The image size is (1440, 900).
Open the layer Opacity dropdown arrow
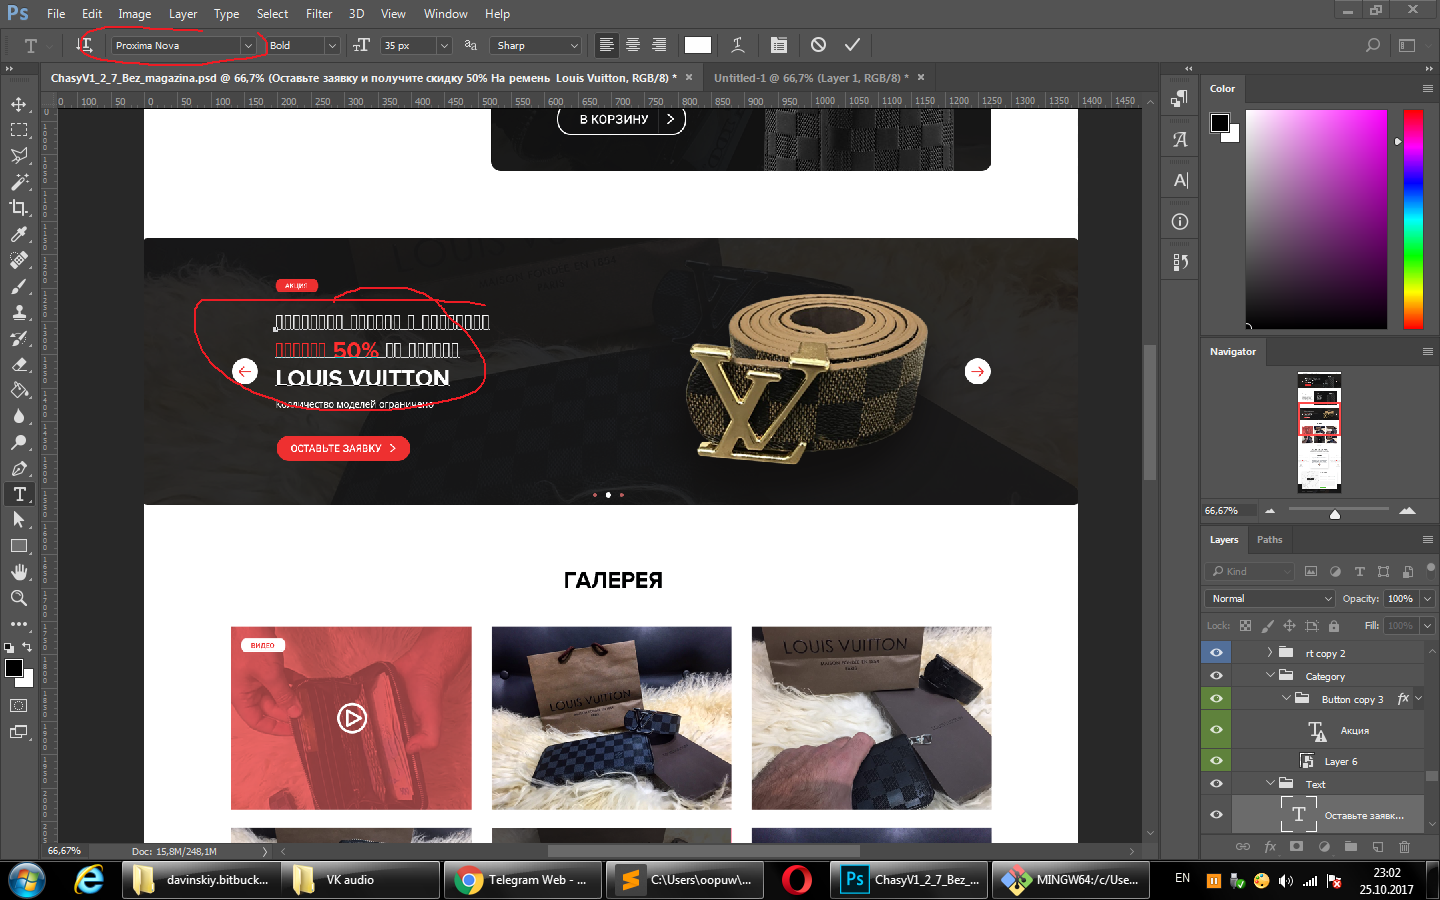[1427, 598]
